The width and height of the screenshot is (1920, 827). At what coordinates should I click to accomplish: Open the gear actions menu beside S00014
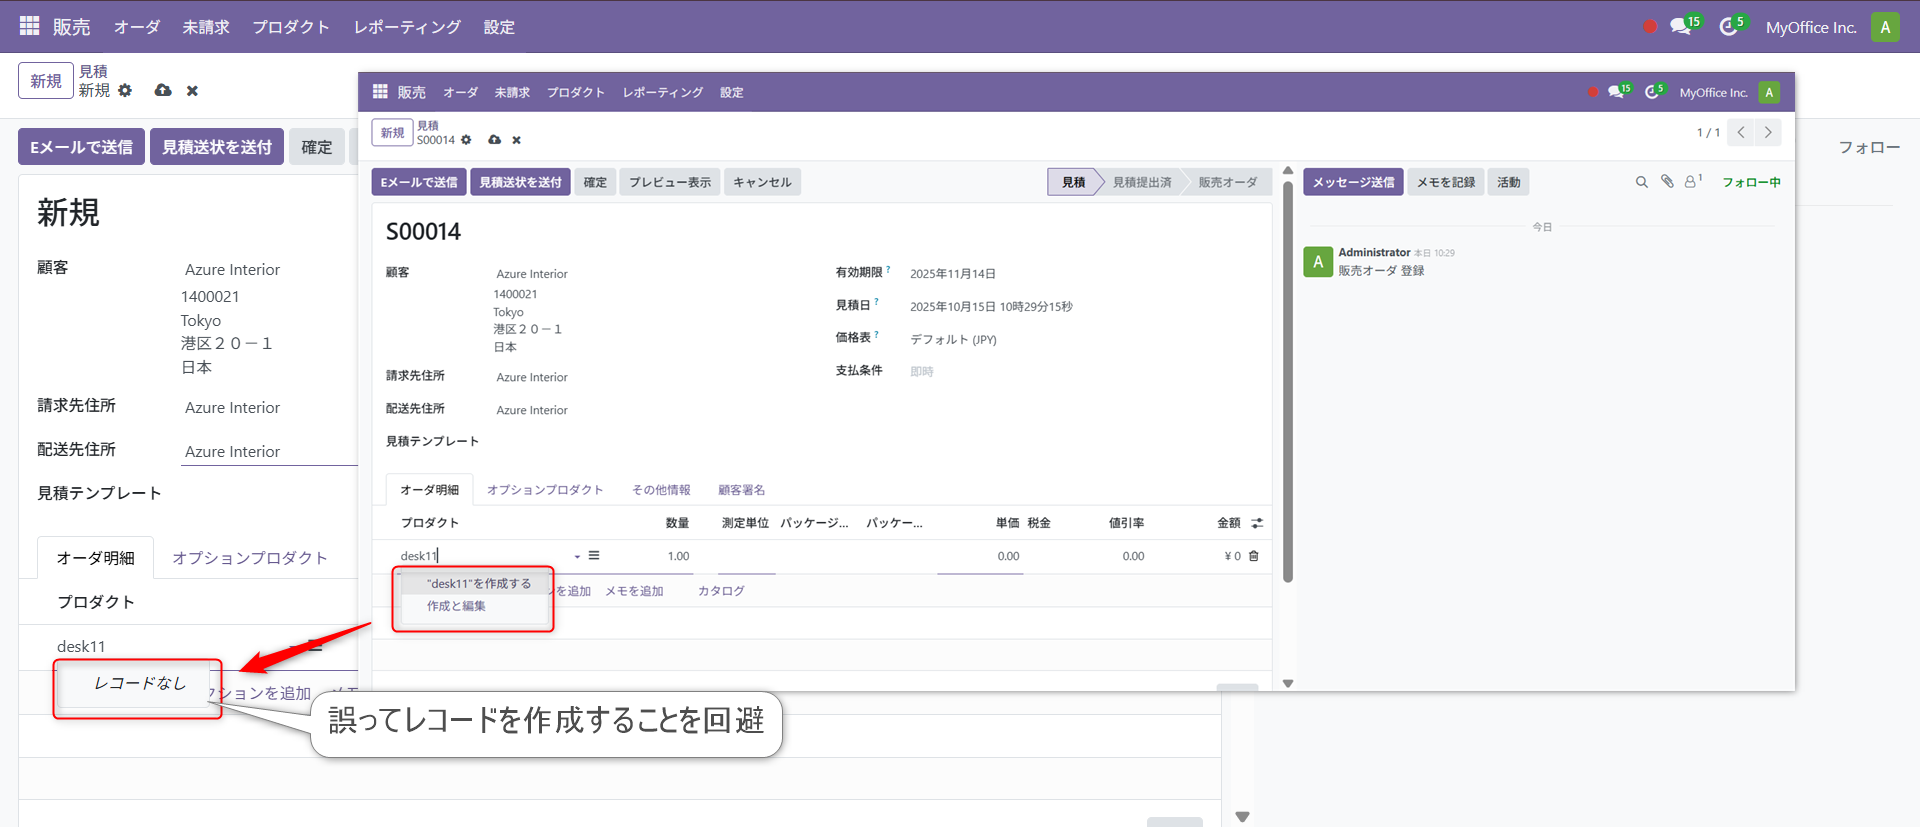[x=466, y=140]
